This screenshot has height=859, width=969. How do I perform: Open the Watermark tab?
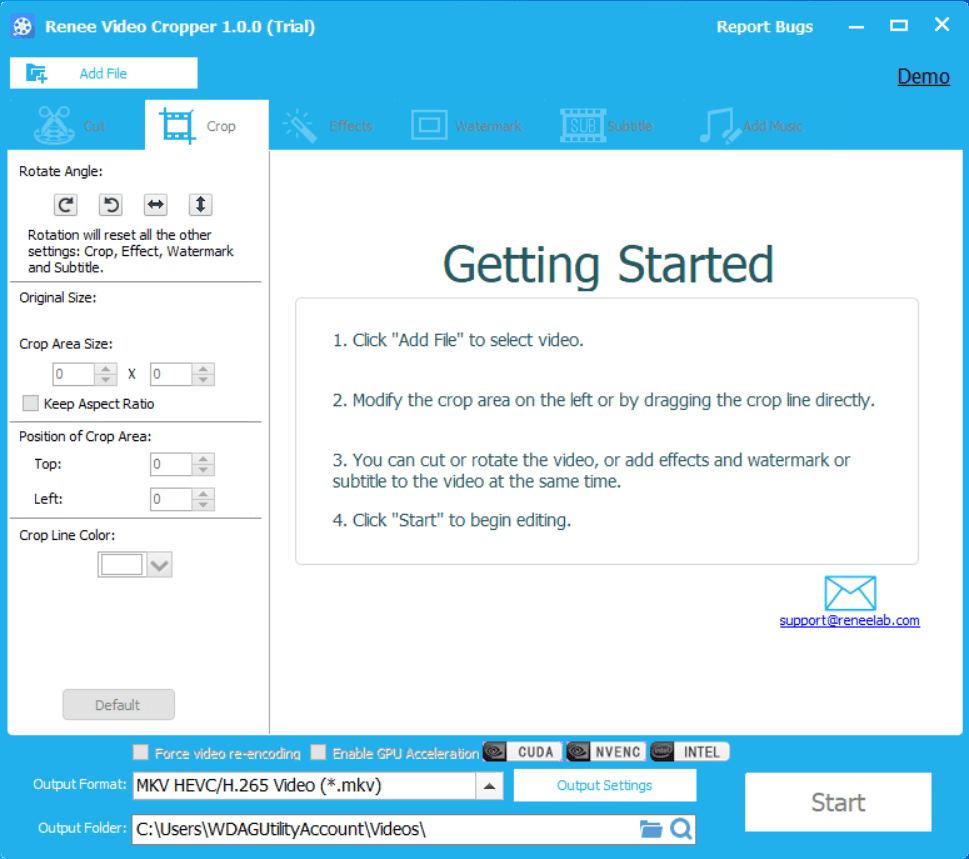coord(467,125)
